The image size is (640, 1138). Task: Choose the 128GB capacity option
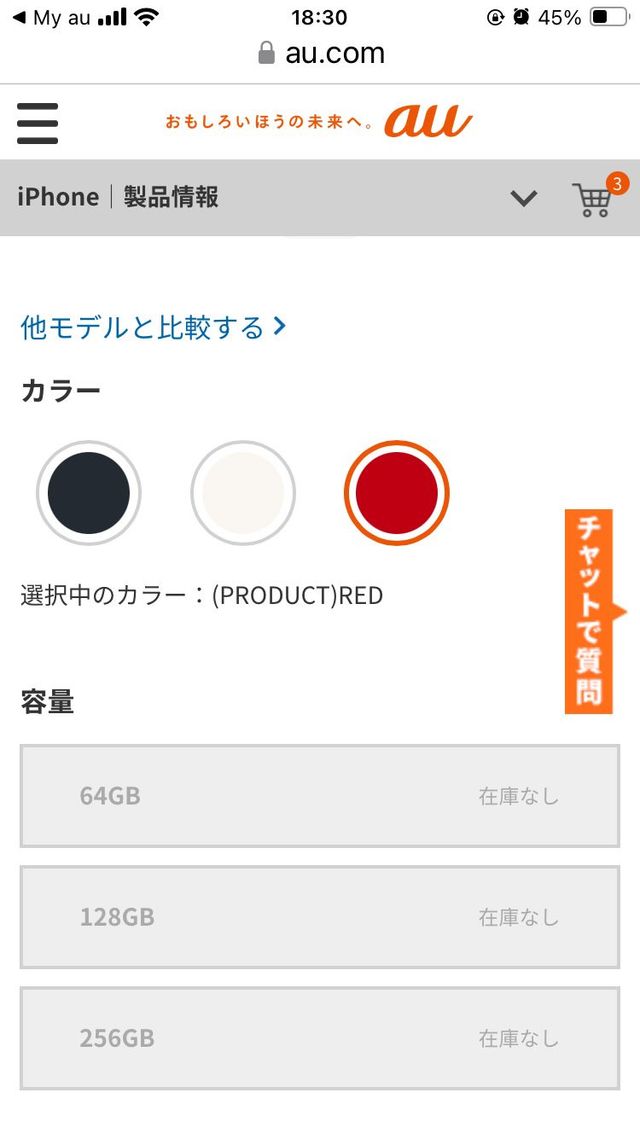(320, 917)
